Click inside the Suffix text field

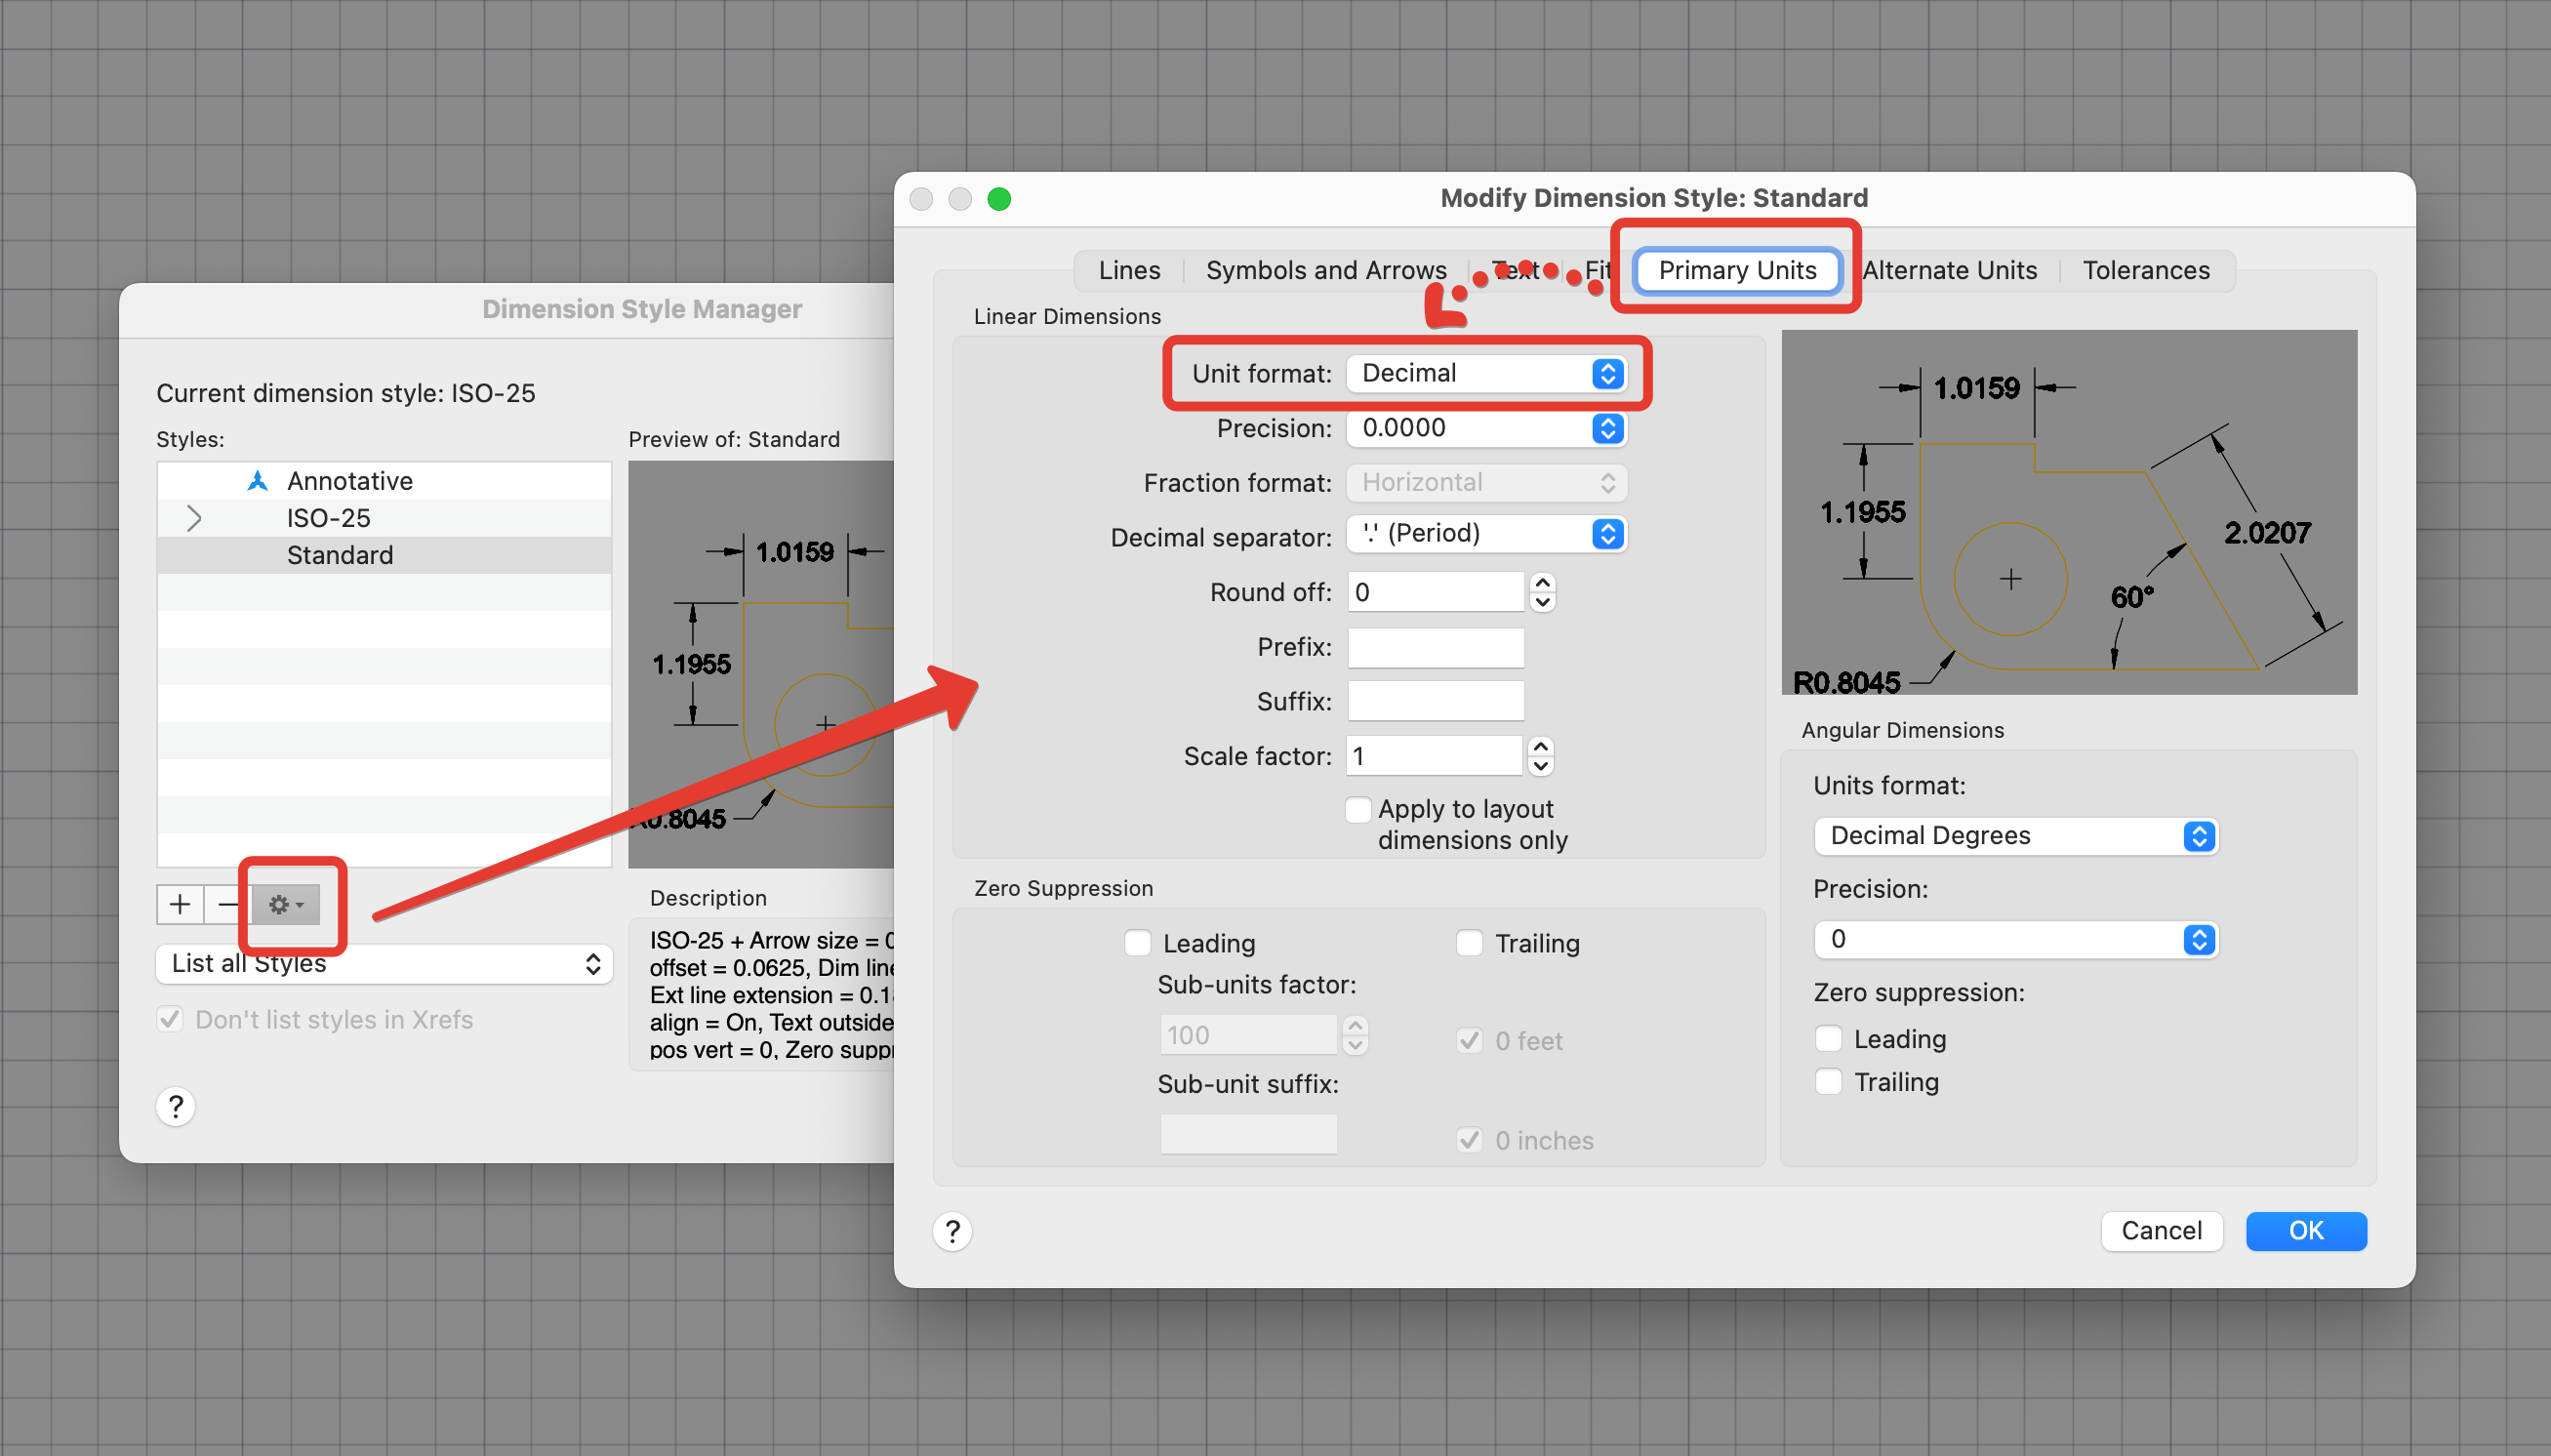pyautogui.click(x=1433, y=700)
